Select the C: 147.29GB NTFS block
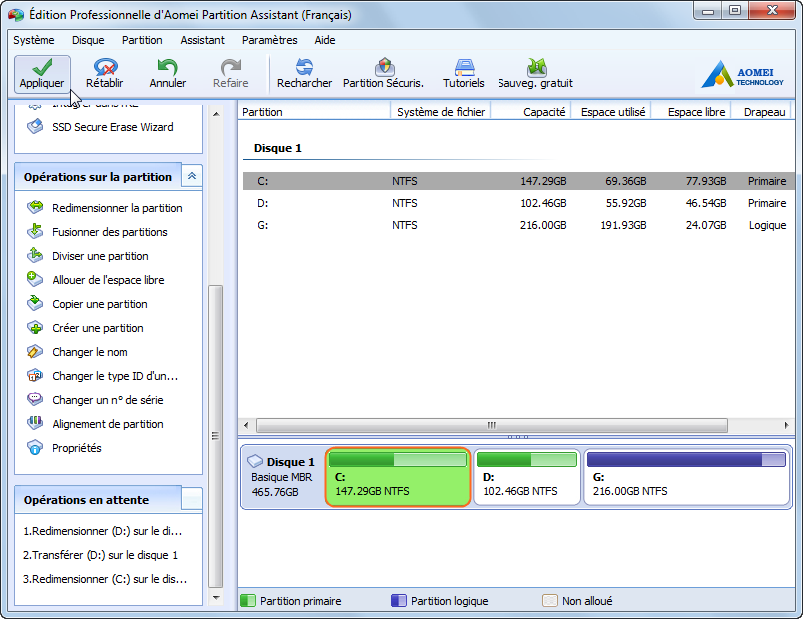This screenshot has width=803, height=619. (x=397, y=477)
